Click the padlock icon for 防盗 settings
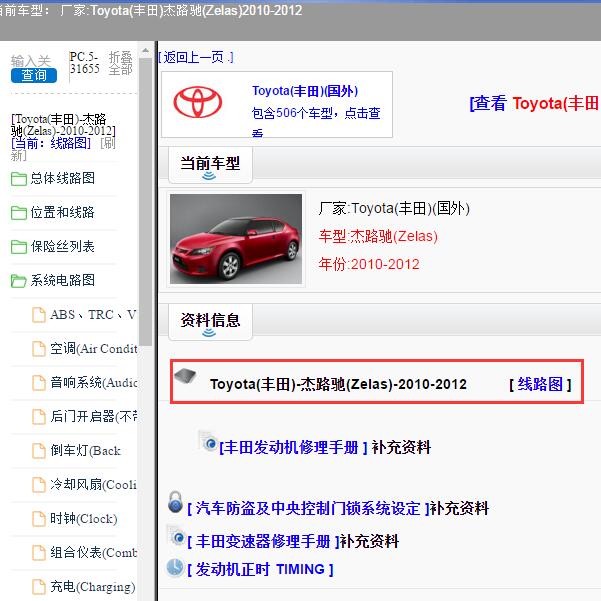The image size is (601, 601). [176, 502]
